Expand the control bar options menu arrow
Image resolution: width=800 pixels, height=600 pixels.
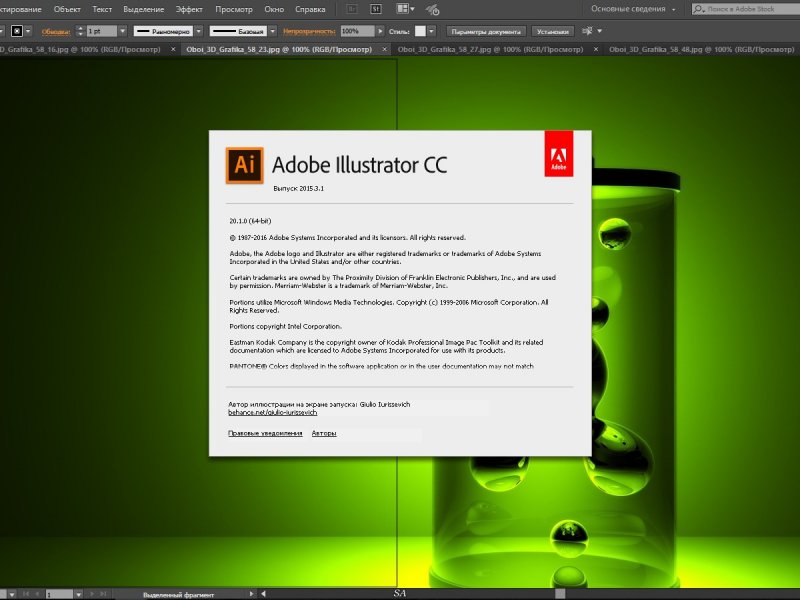tap(599, 31)
